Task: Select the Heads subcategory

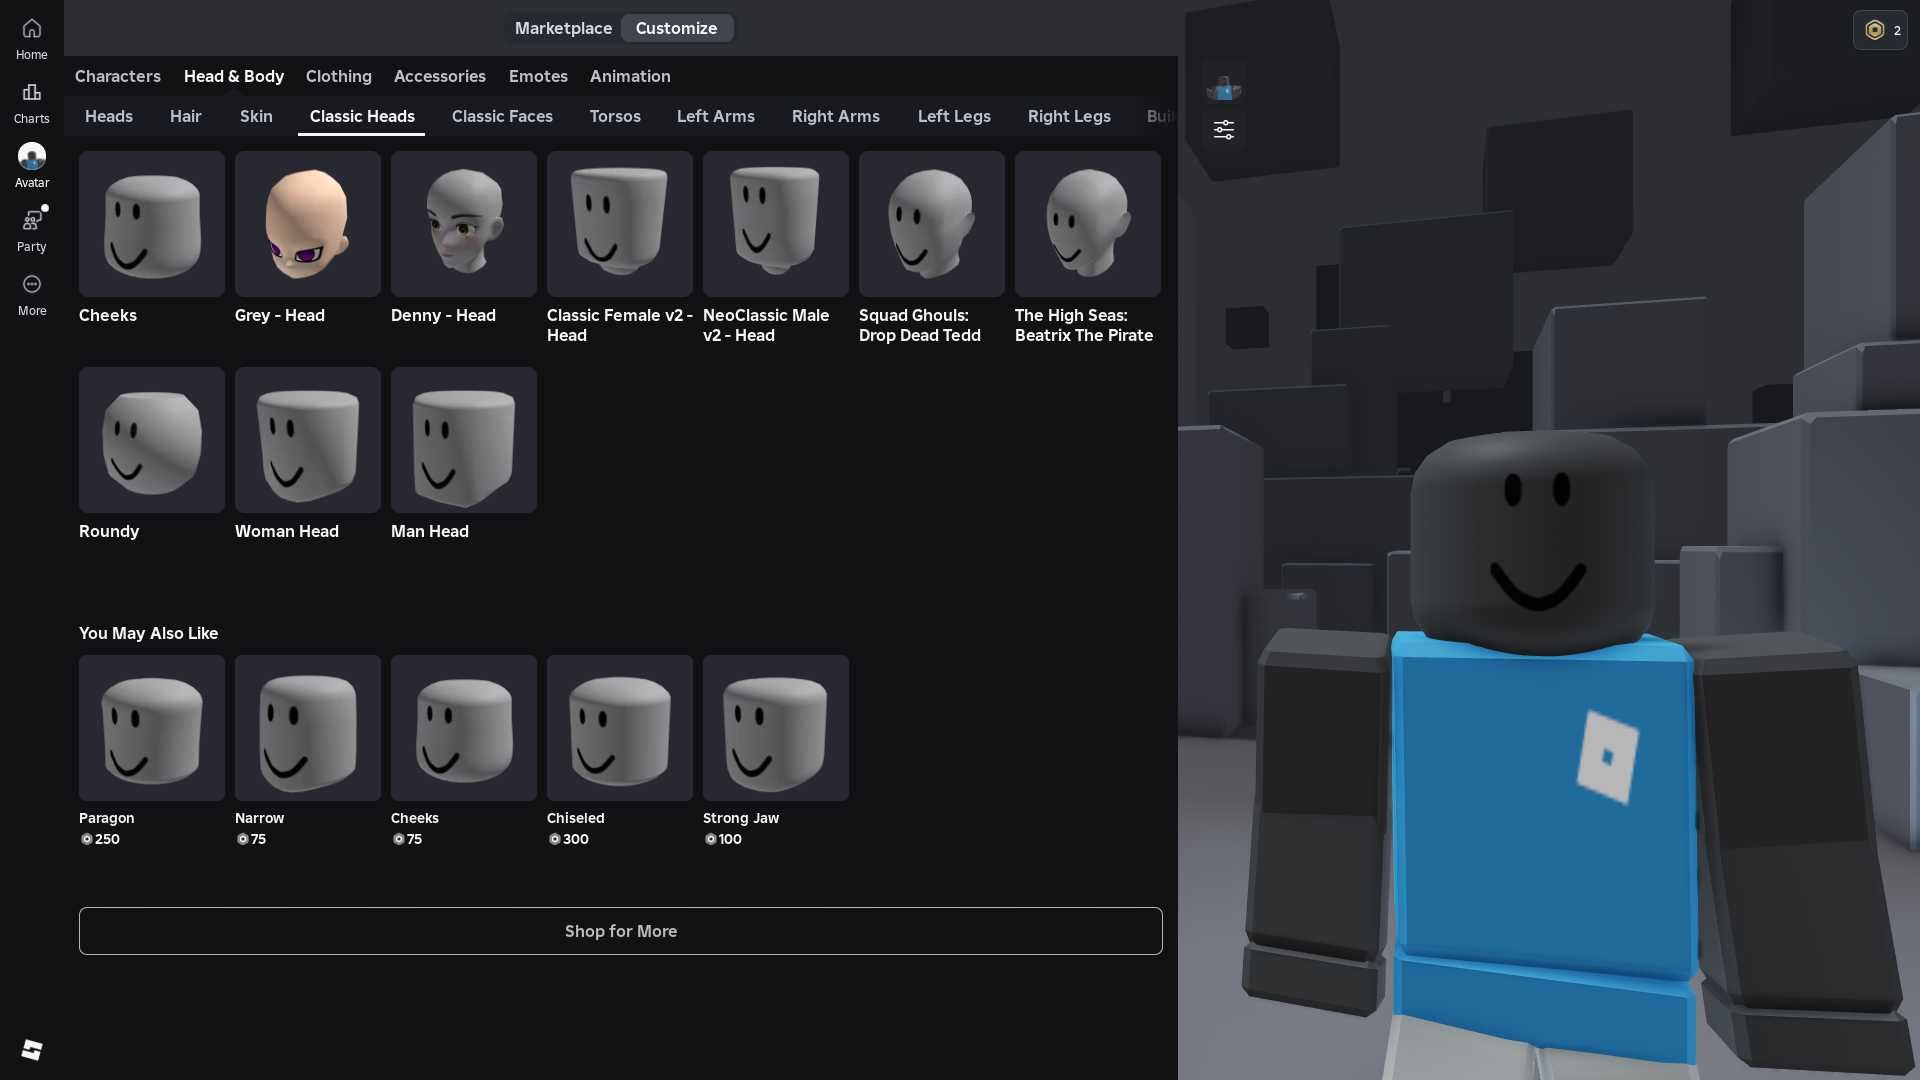Action: pyautogui.click(x=109, y=116)
